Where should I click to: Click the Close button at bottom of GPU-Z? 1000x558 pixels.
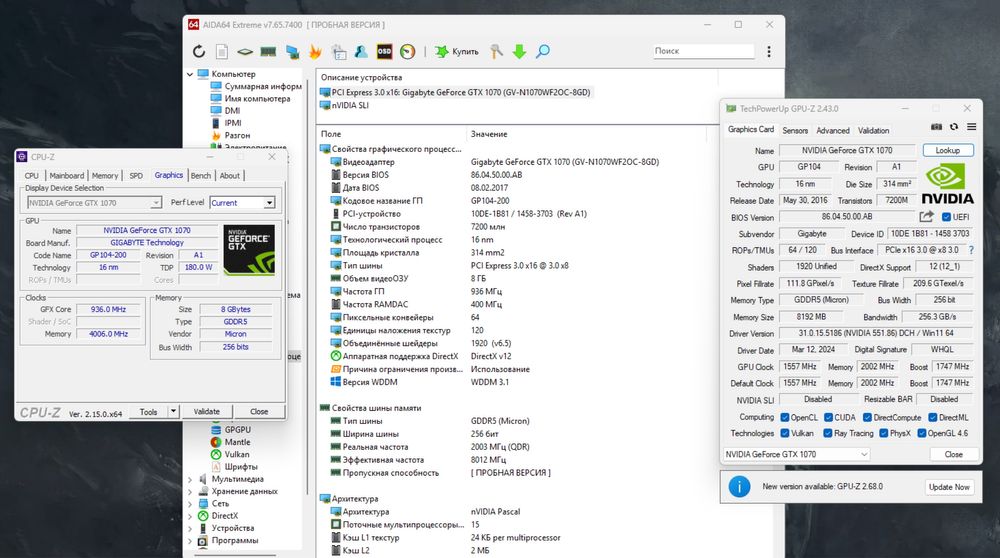pos(953,455)
